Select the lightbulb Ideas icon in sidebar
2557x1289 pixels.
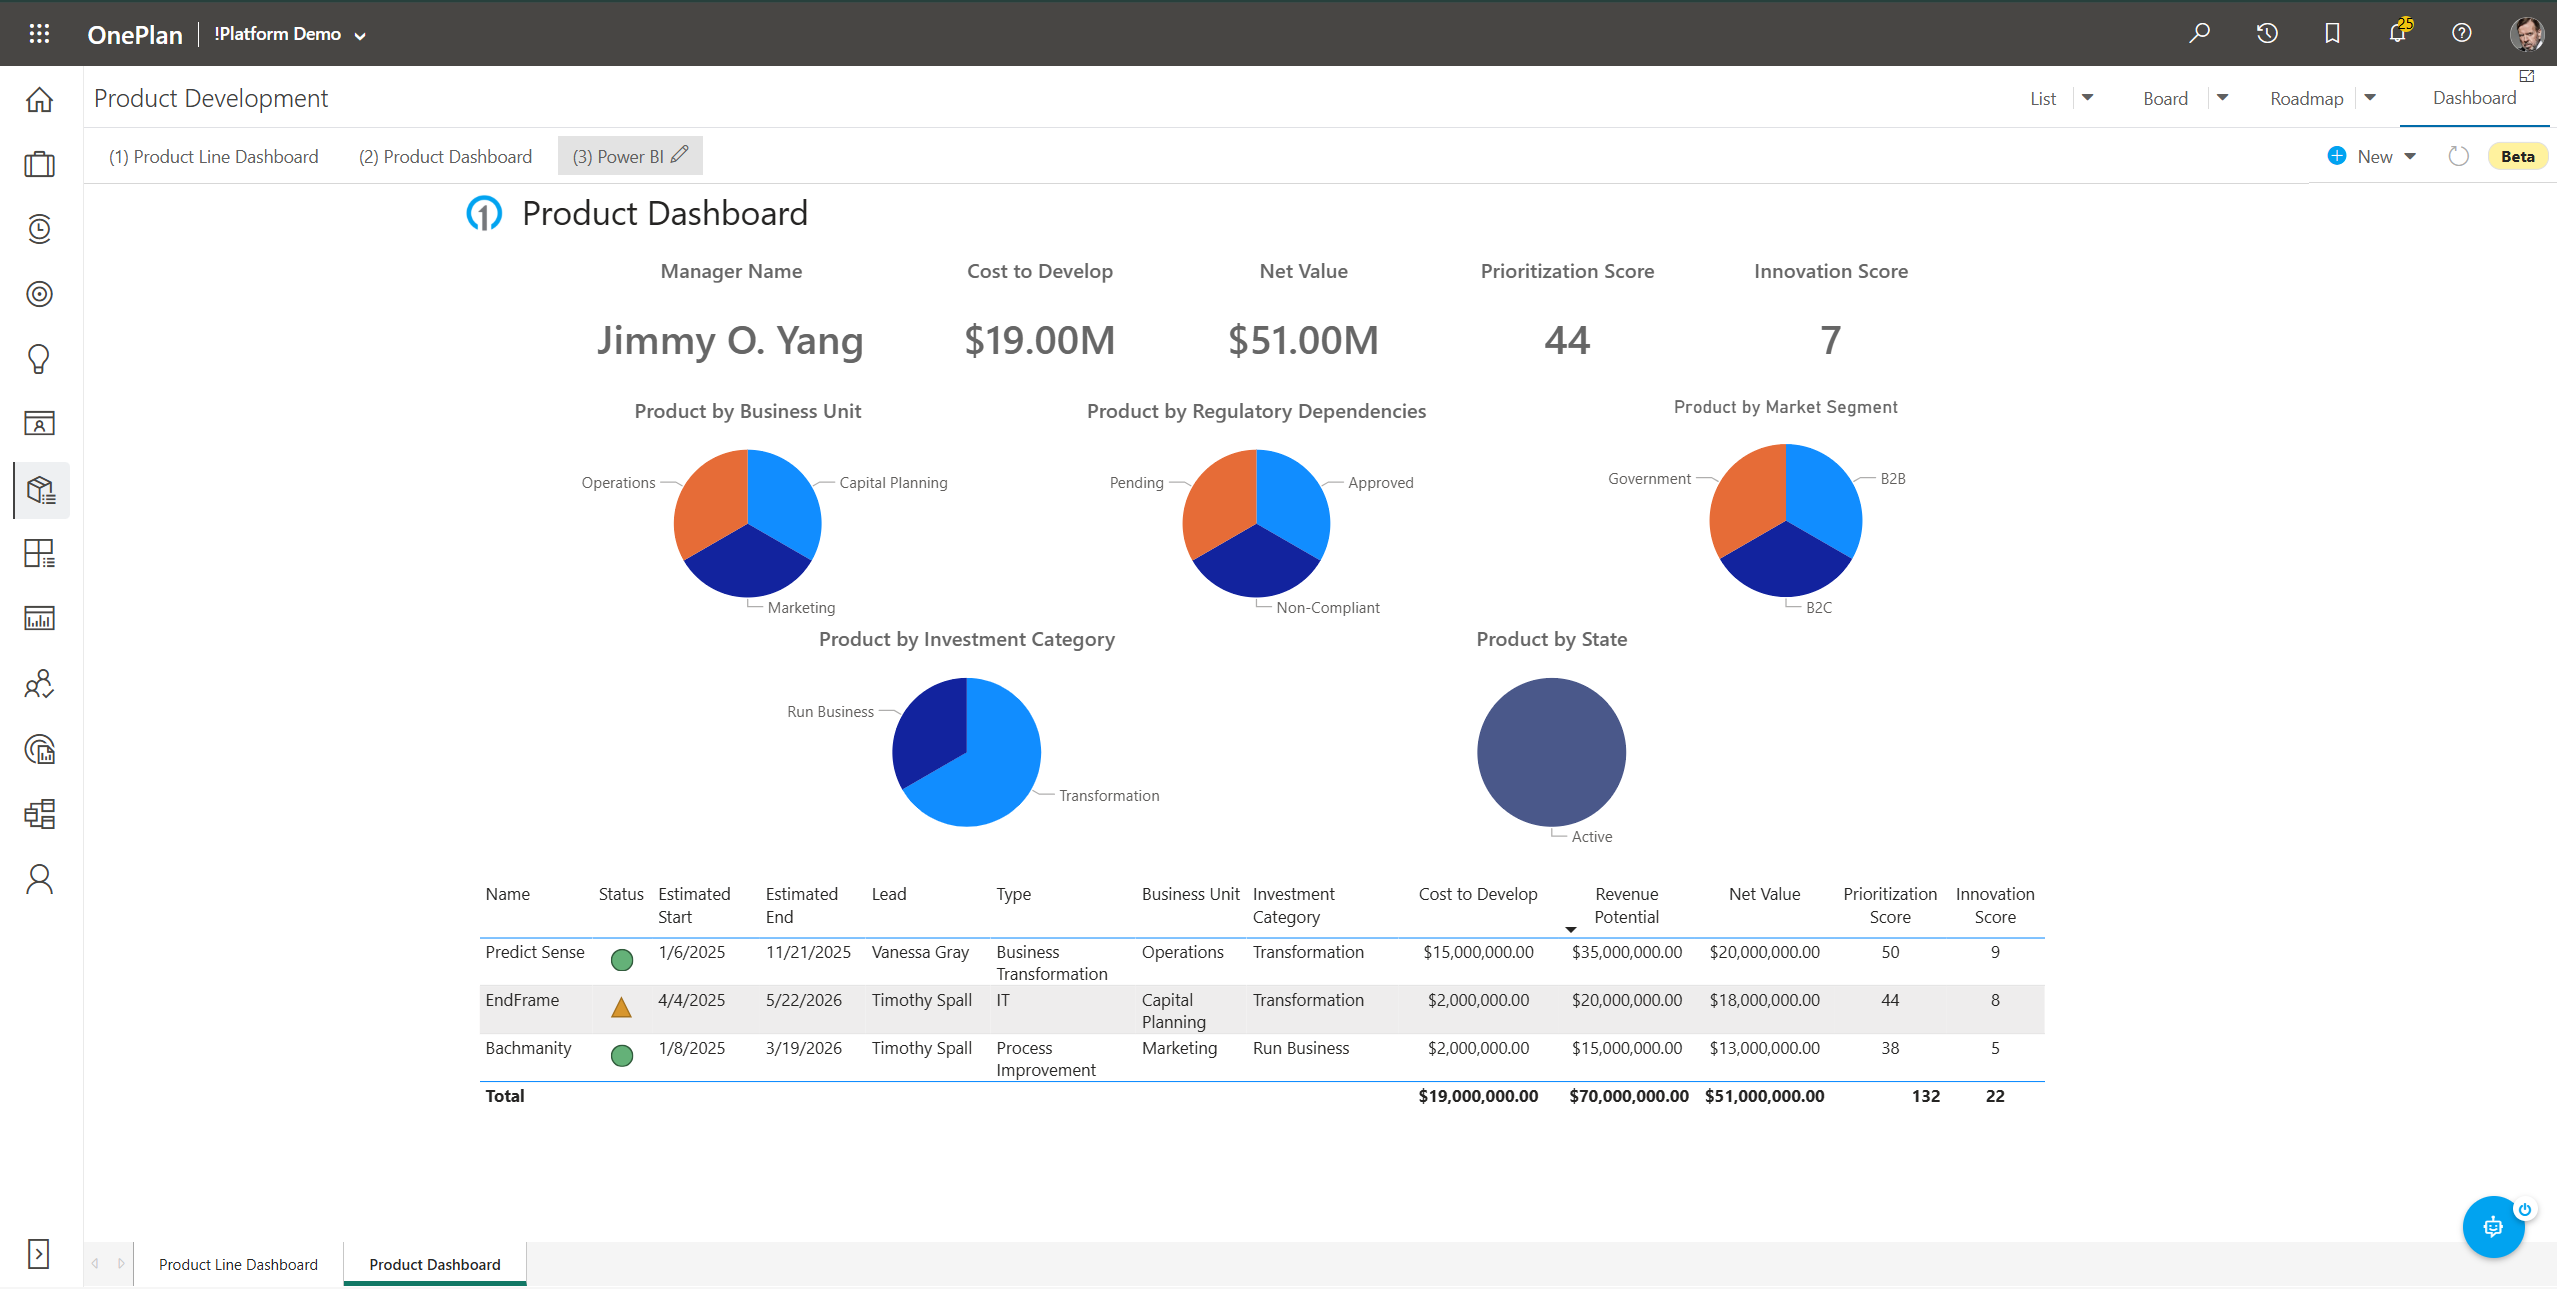(x=39, y=359)
